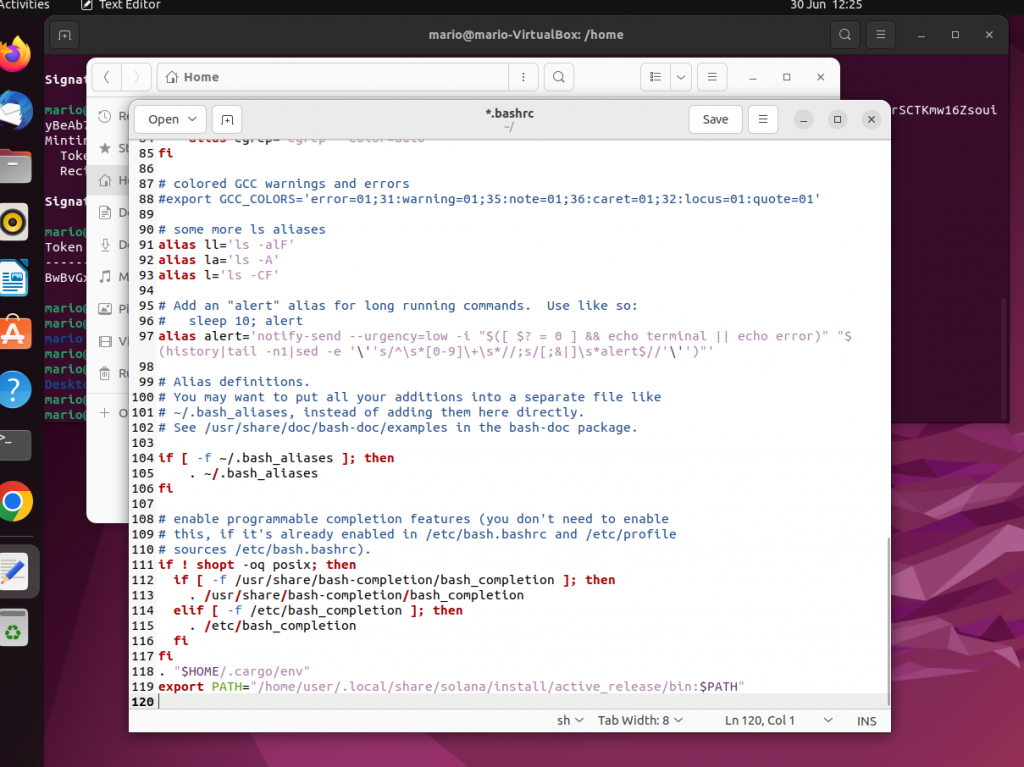Open the Tab Width: 8 dropdown
Viewport: 1024px width, 767px height.
pyautogui.click(x=640, y=720)
